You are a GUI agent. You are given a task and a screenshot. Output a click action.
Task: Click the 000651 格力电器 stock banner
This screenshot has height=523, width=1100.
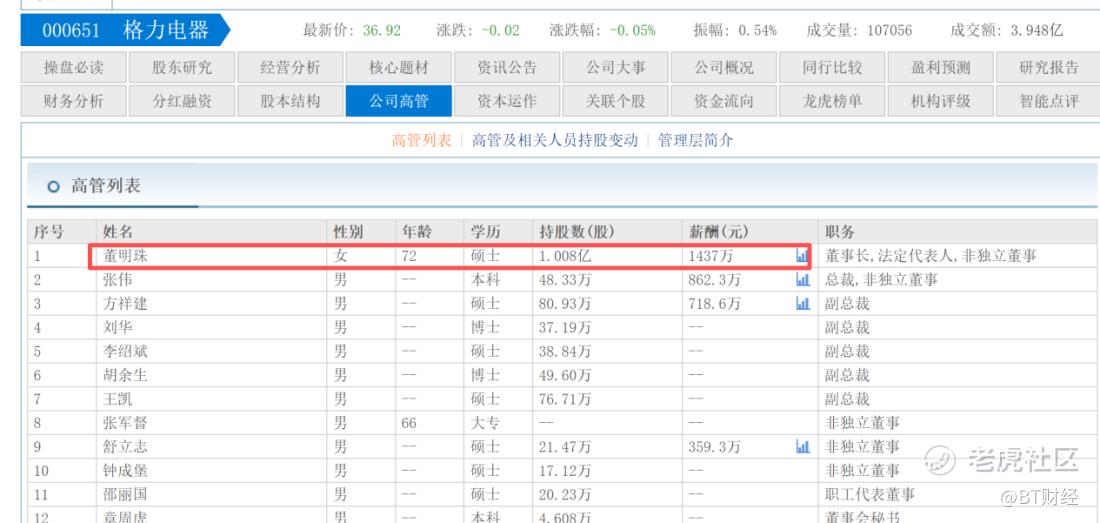pos(125,30)
